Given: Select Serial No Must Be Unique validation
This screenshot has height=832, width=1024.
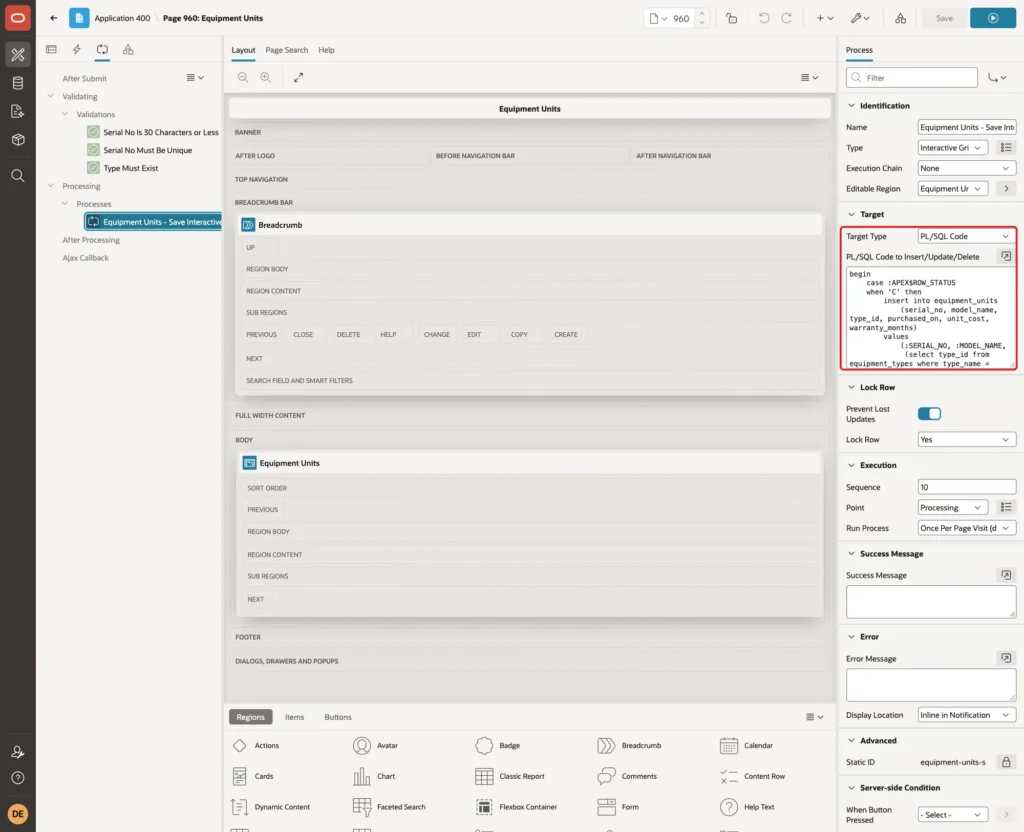Looking at the screenshot, I should (148, 150).
